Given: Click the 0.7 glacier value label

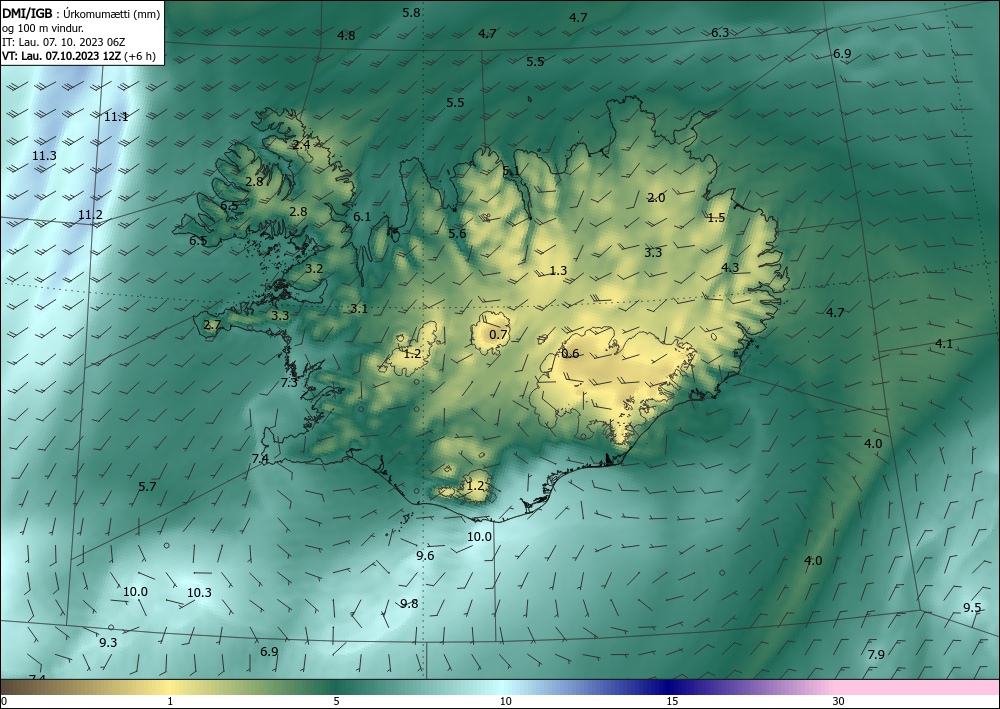Looking at the screenshot, I should click(x=498, y=335).
